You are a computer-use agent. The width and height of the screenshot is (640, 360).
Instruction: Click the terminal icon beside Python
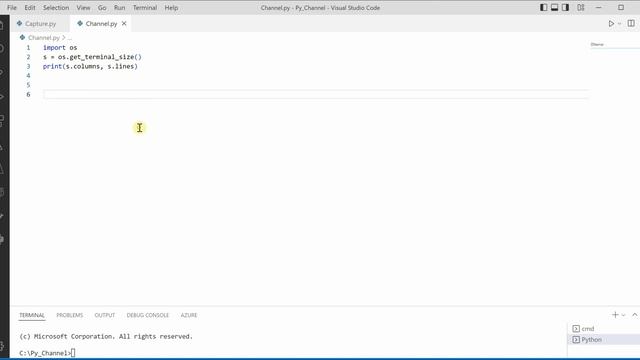pos(576,340)
